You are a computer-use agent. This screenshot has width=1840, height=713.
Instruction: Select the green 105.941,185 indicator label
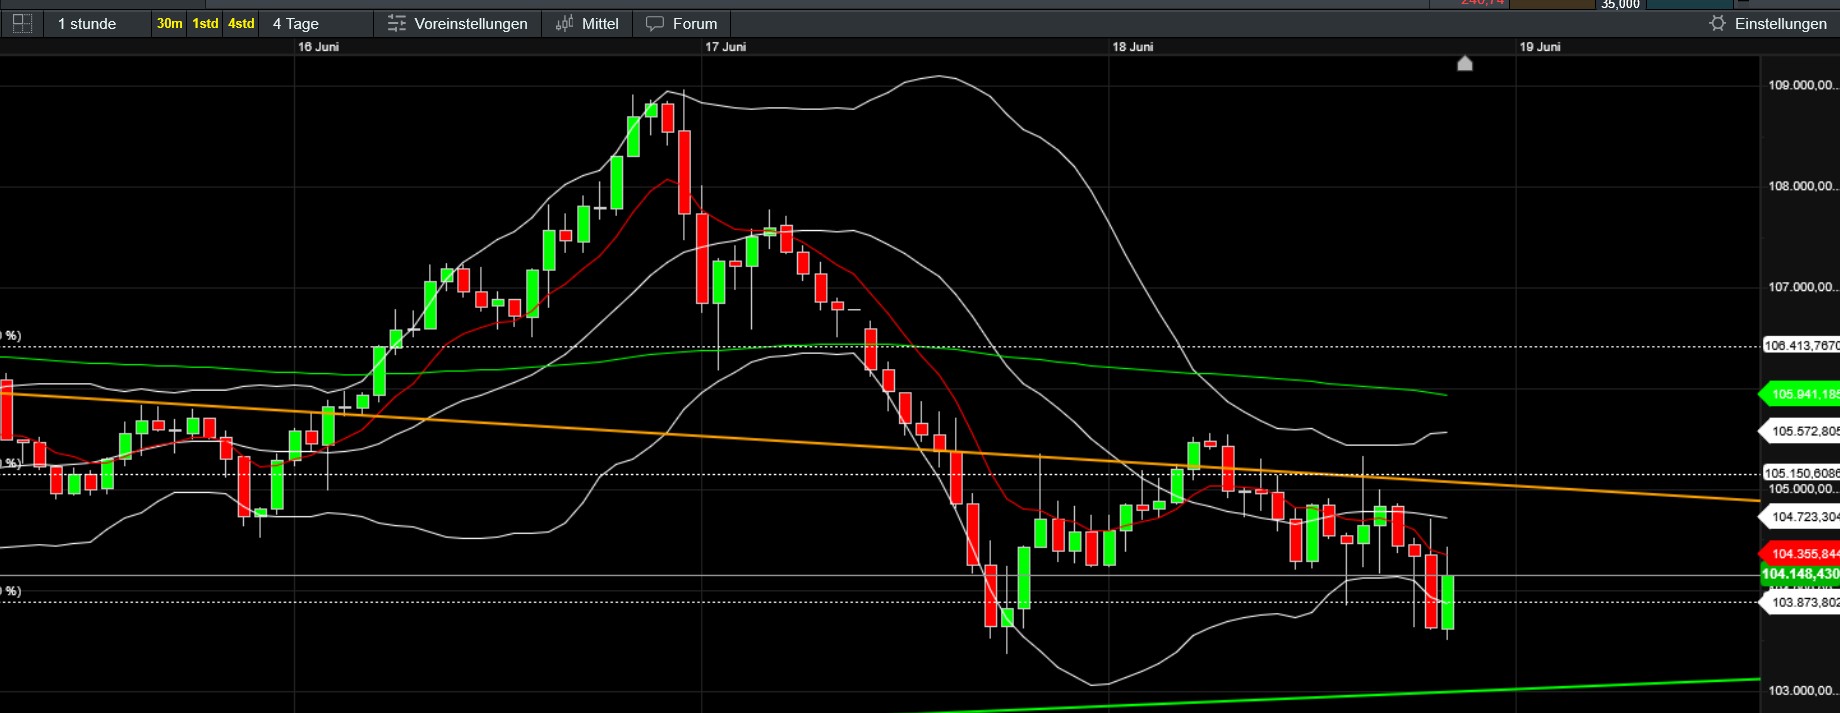pos(1801,394)
